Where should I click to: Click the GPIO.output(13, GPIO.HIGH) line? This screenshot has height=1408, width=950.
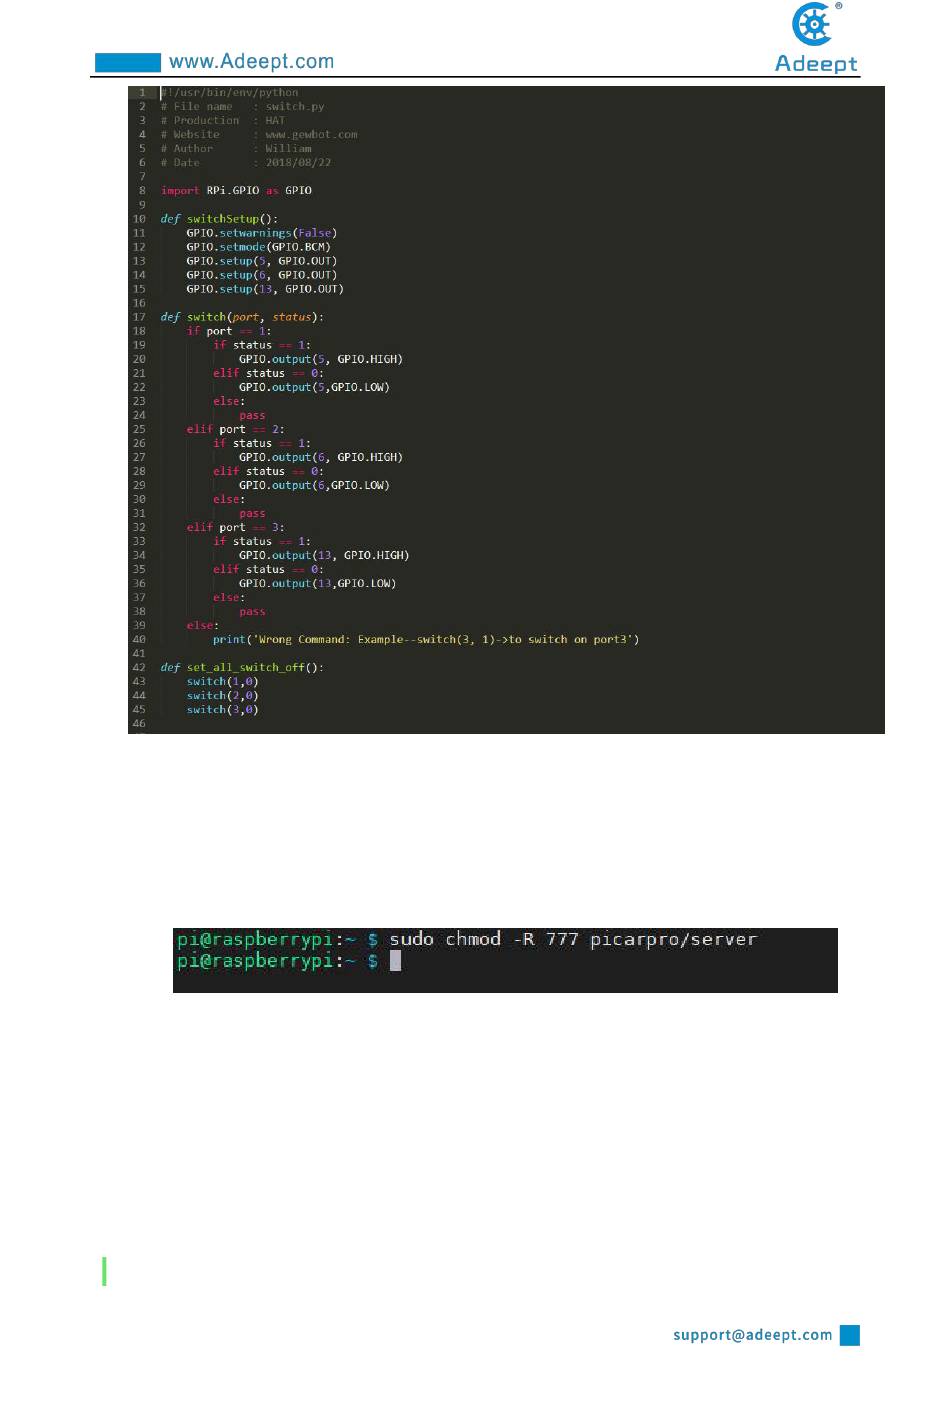[324, 555]
